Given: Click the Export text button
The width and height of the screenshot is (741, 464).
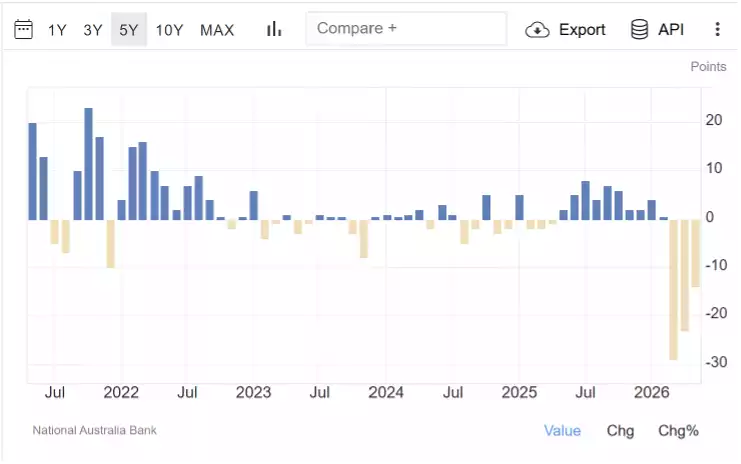Looking at the screenshot, I should tap(582, 29).
